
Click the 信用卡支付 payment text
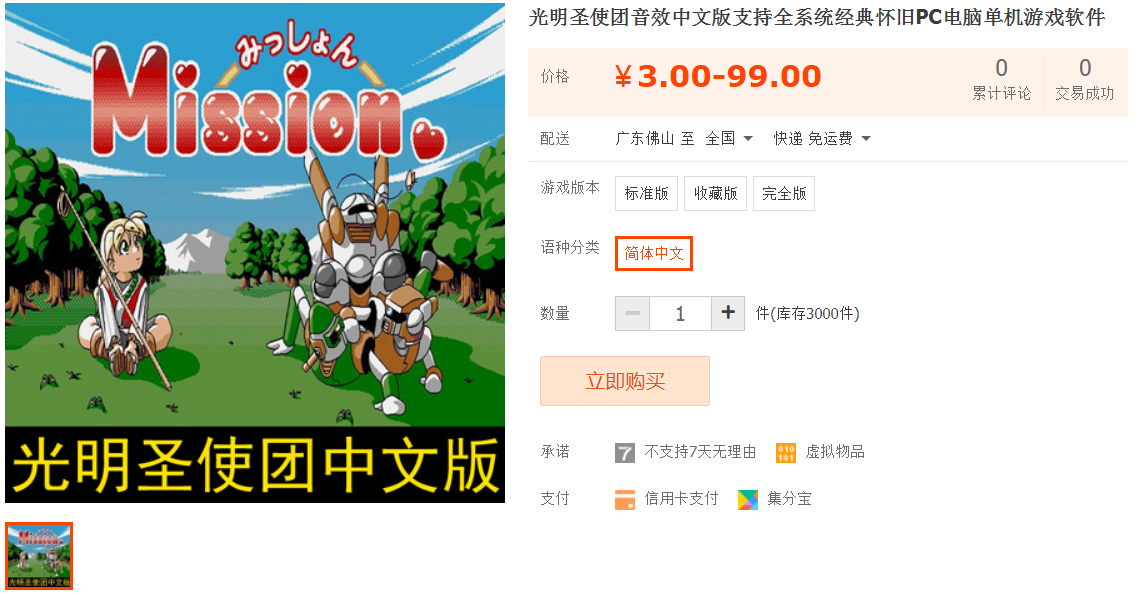click(681, 499)
